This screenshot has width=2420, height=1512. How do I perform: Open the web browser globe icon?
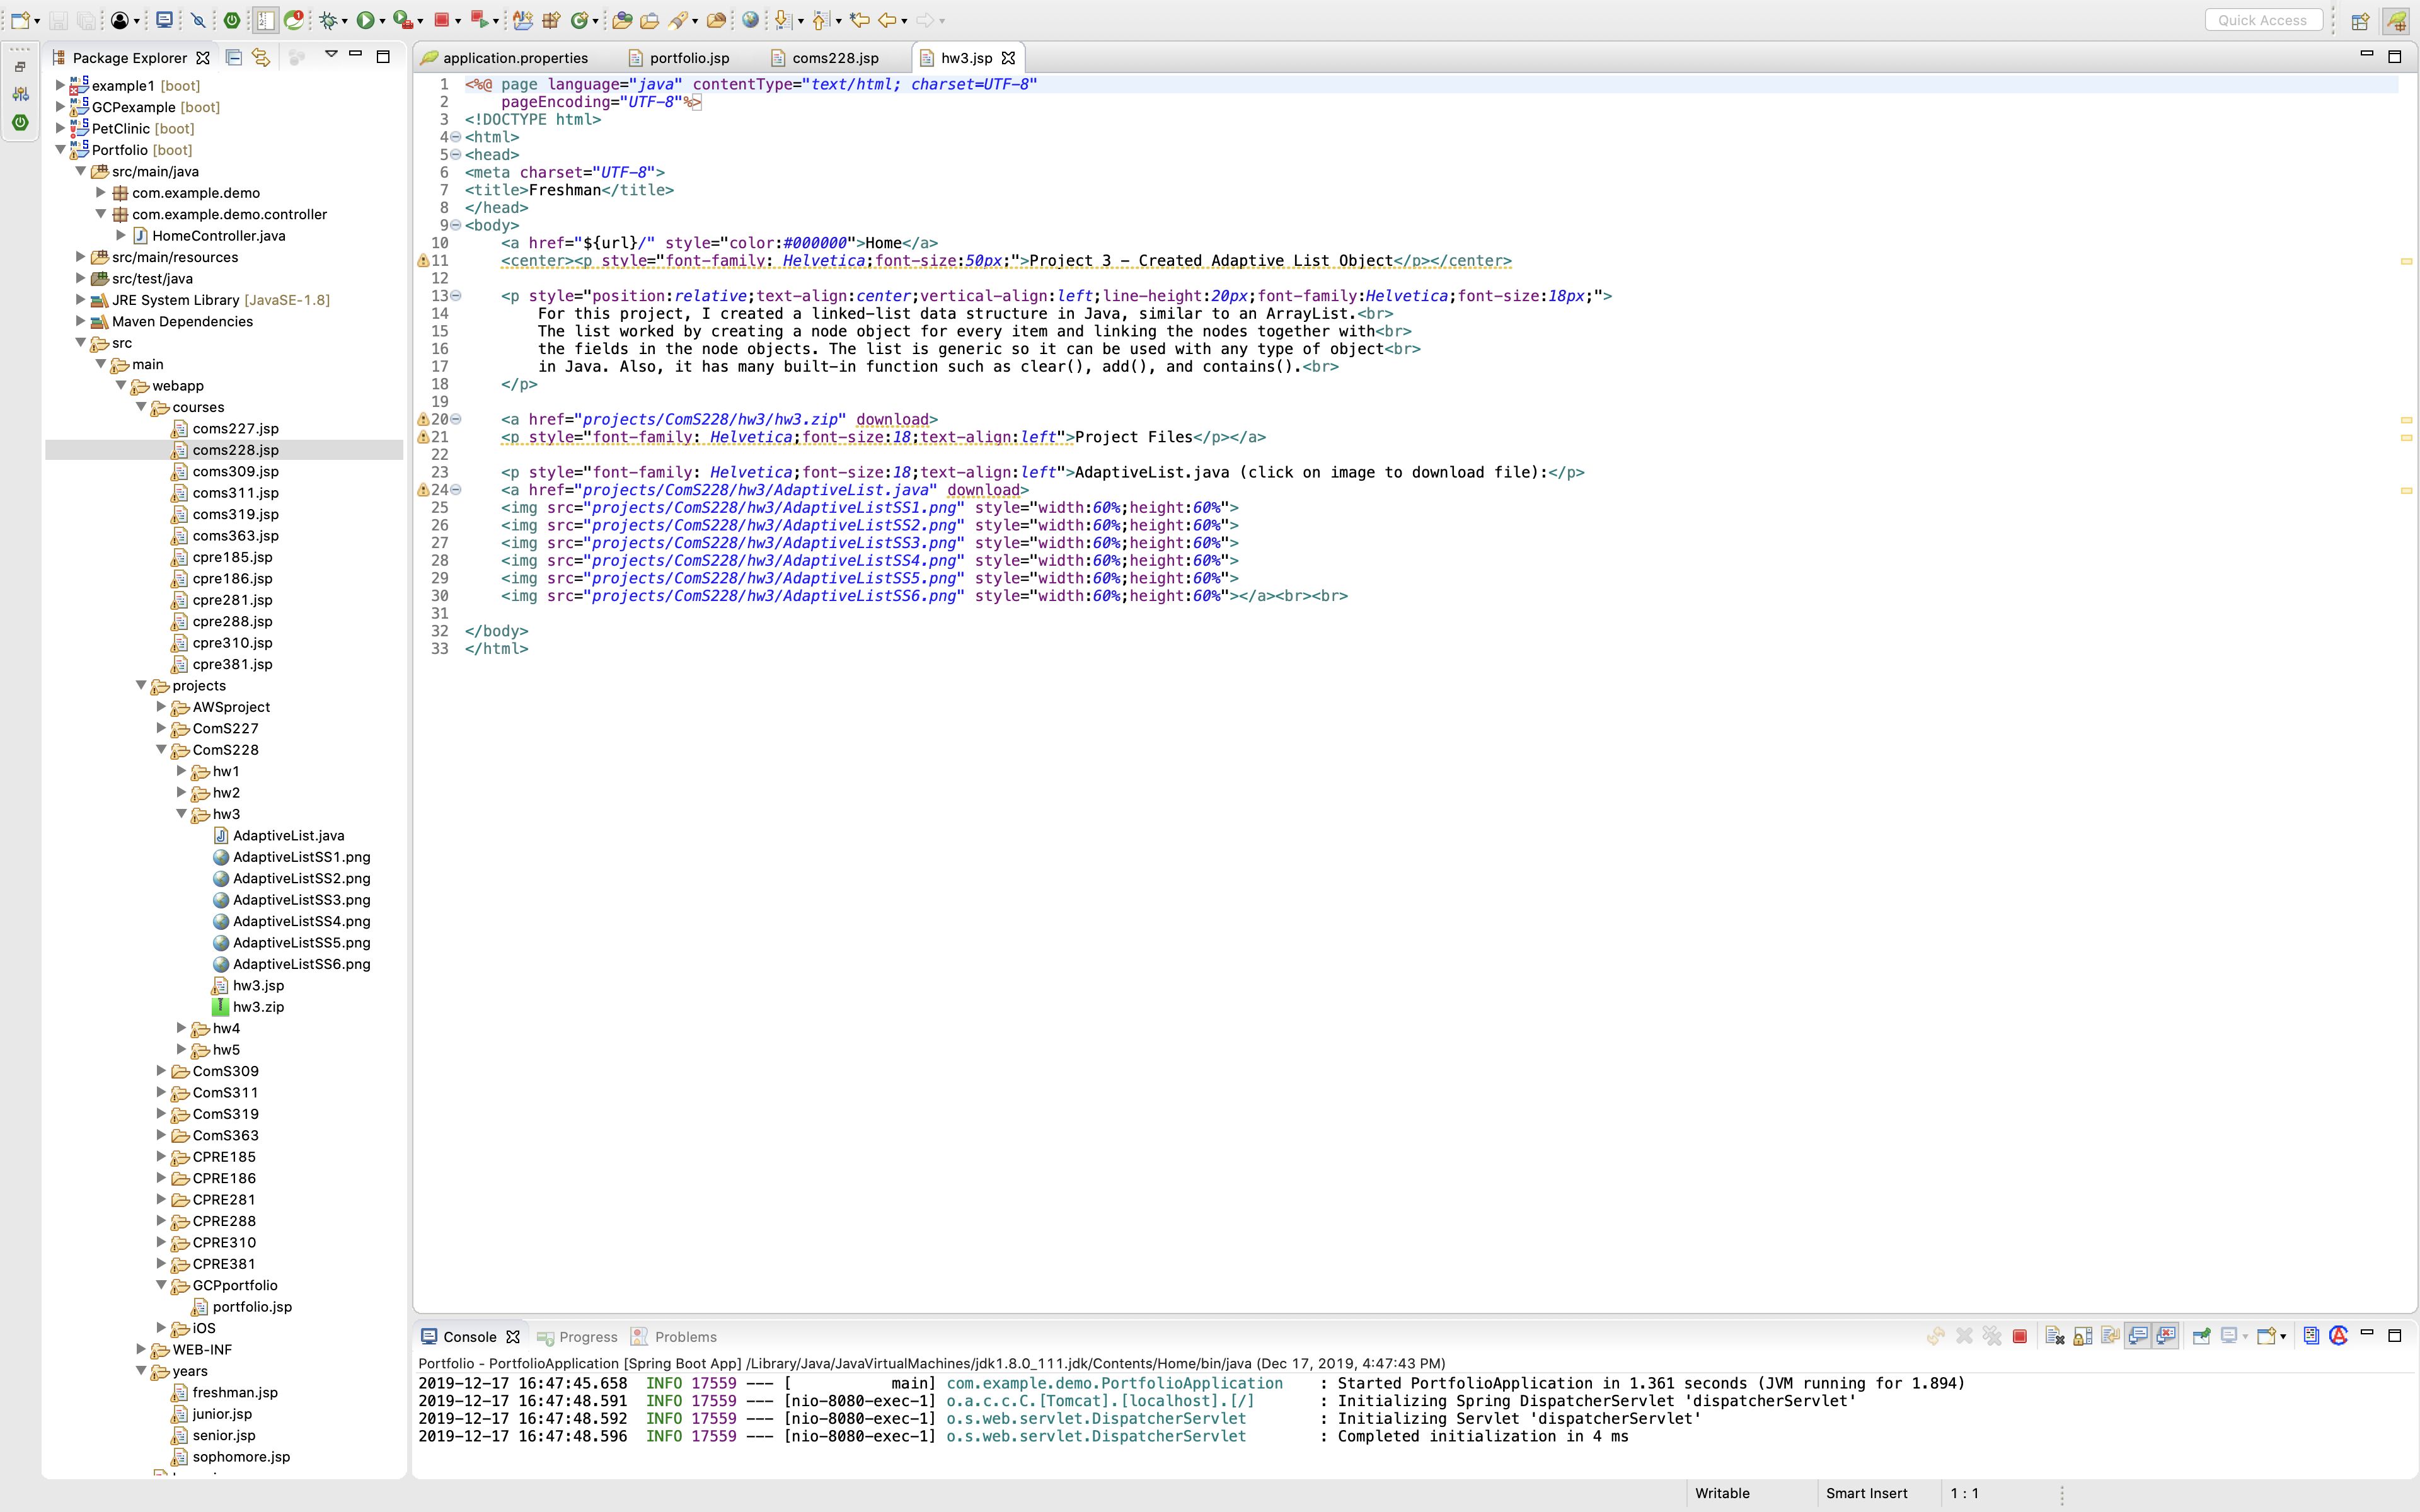point(750,20)
